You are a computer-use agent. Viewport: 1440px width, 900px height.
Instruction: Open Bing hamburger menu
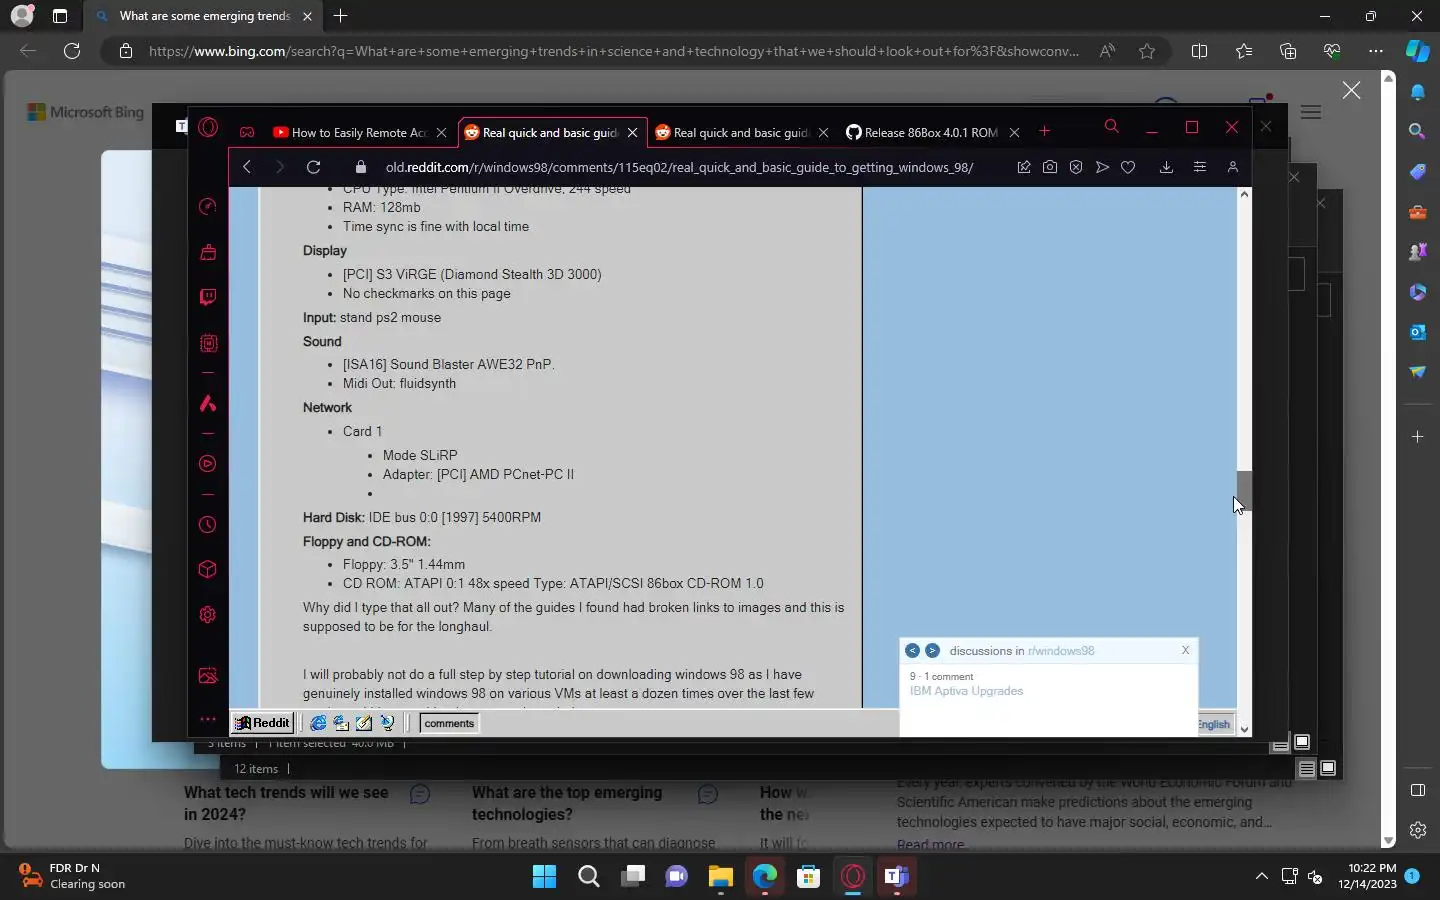(x=1311, y=112)
